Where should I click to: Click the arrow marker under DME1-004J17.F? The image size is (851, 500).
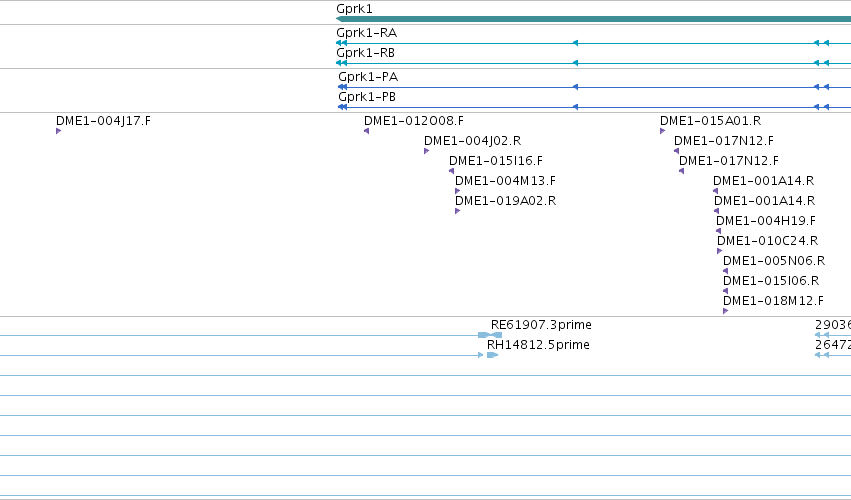pos(59,131)
